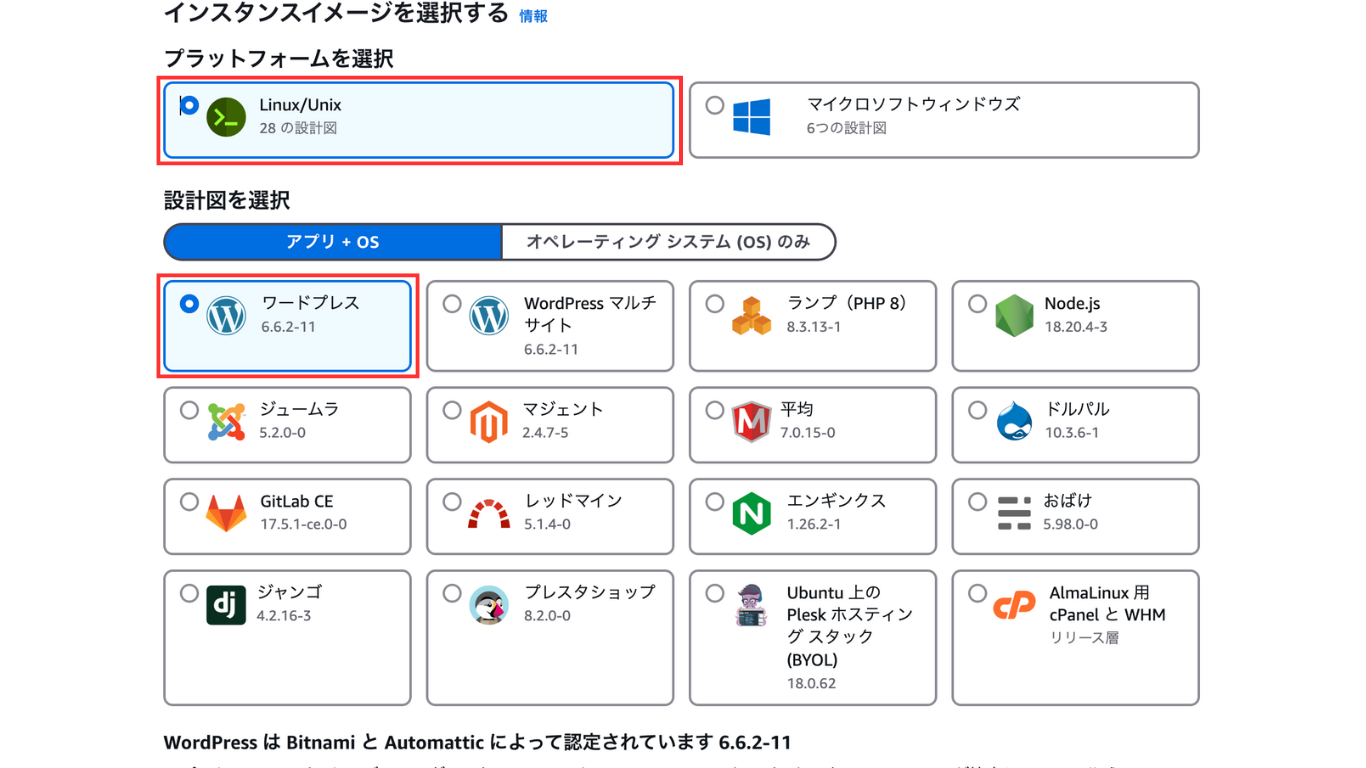Pick the ジュームラ radio button
This screenshot has height=768, width=1366.
point(189,410)
